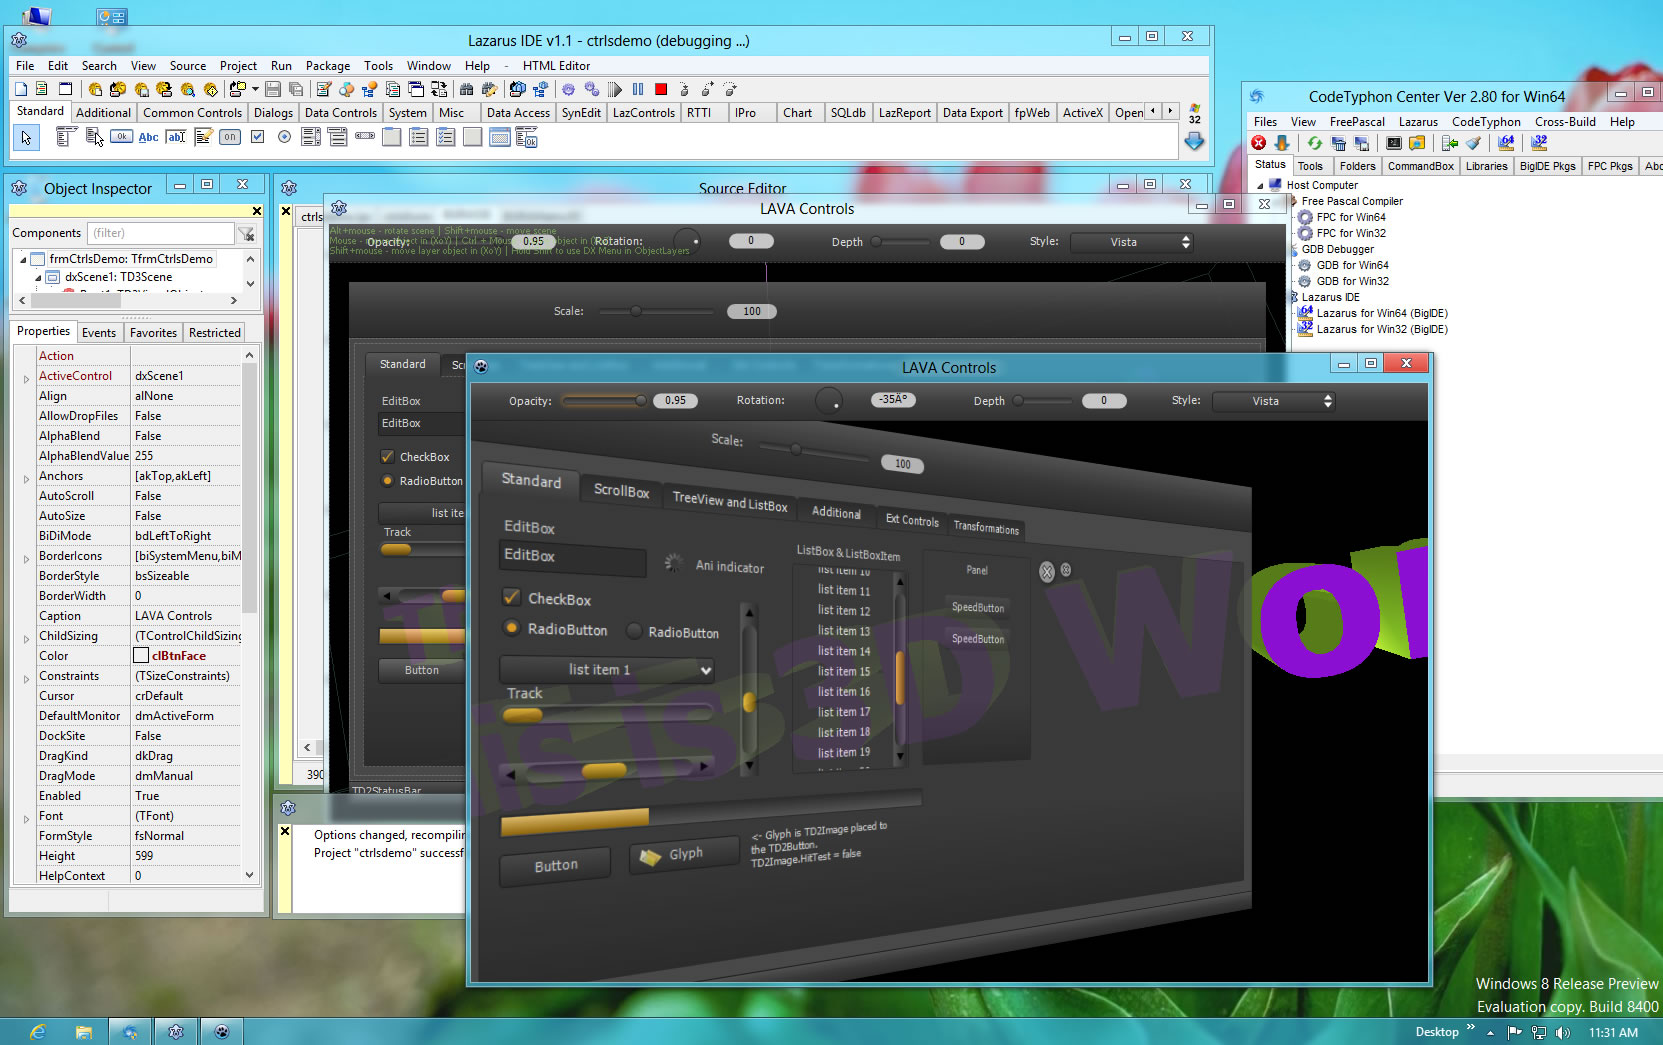Open the CommandBox tab in CodeTyphon Center
Viewport: 1663px width, 1045px height.
(1420, 166)
